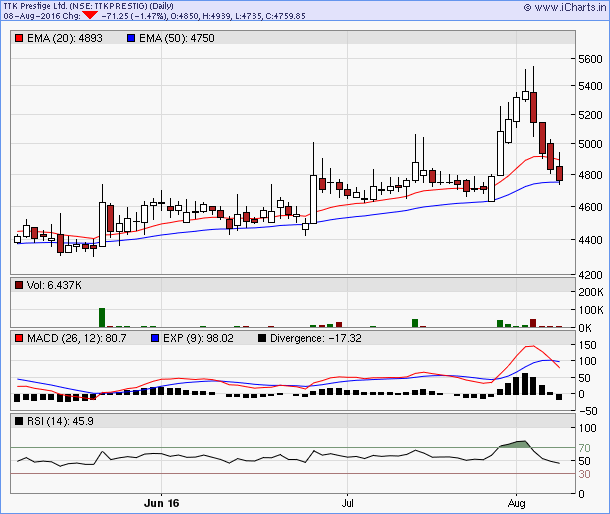The width and height of the screenshot is (610, 514).
Task: Click the 08-Aug-2016 Chg date text
Action: pyautogui.click(x=42, y=16)
